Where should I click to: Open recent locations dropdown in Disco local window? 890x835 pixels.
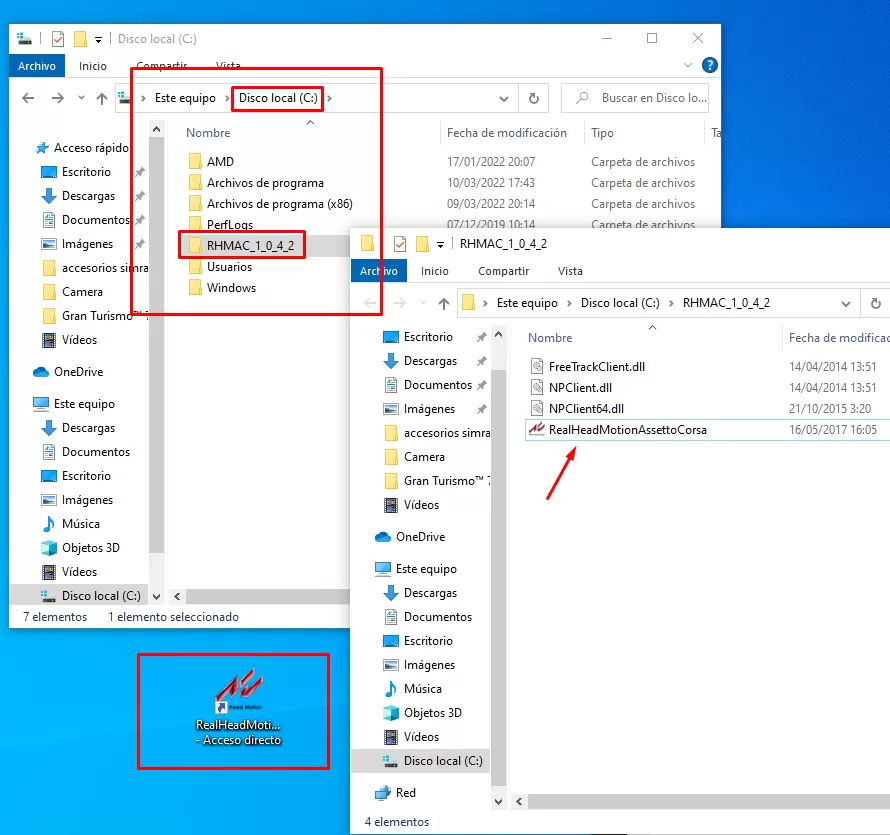pyautogui.click(x=81, y=98)
